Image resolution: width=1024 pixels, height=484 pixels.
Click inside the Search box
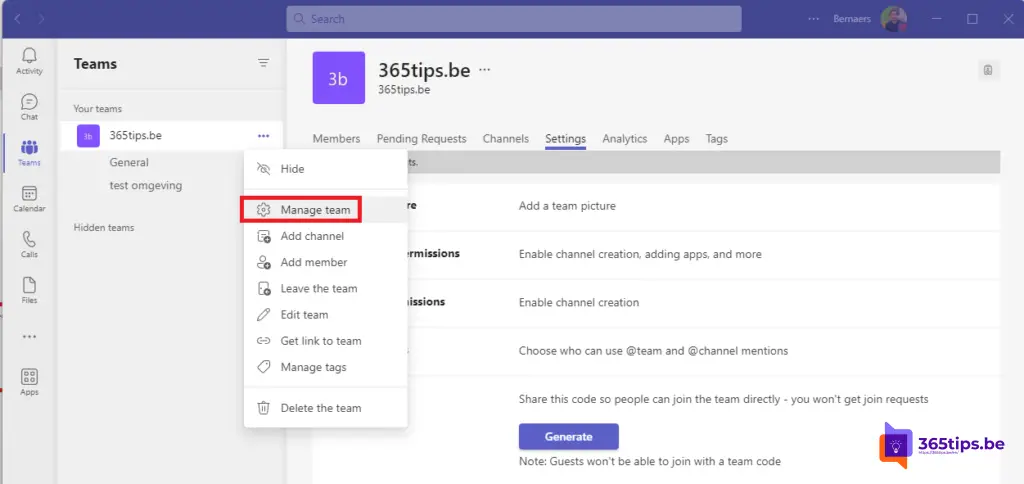(513, 19)
